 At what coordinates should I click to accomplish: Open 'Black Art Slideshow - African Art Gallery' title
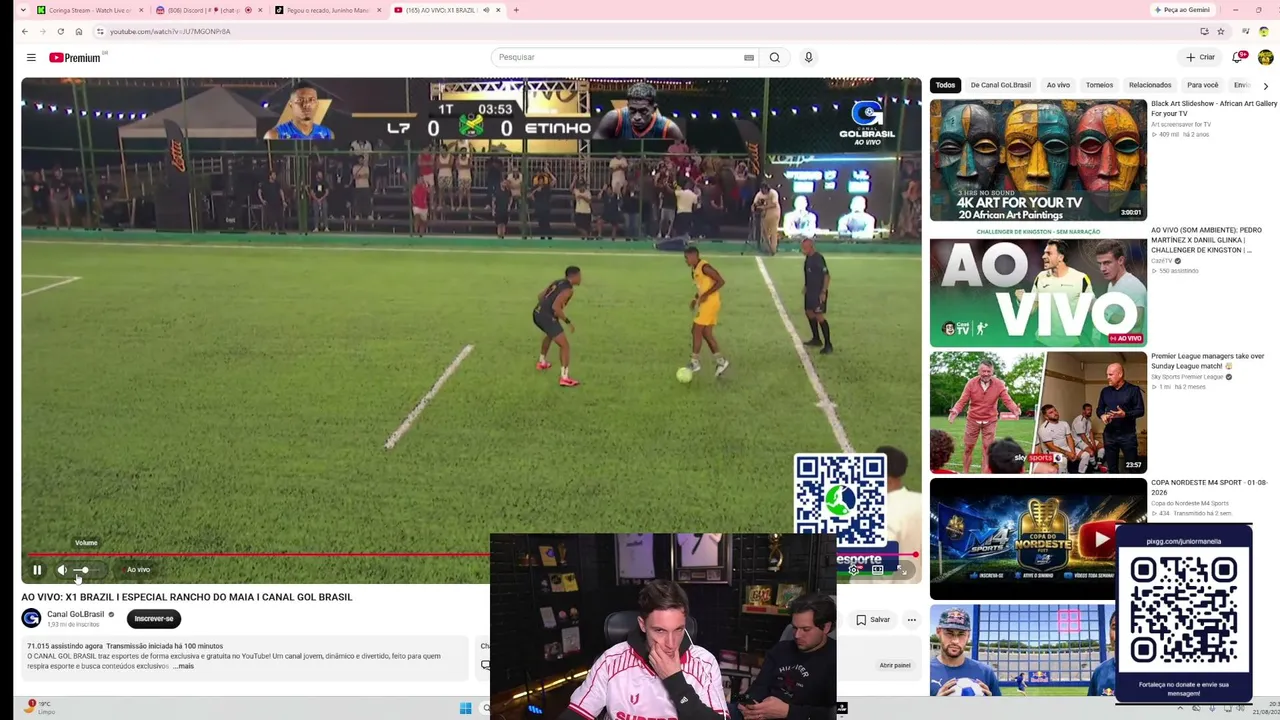click(x=1214, y=108)
